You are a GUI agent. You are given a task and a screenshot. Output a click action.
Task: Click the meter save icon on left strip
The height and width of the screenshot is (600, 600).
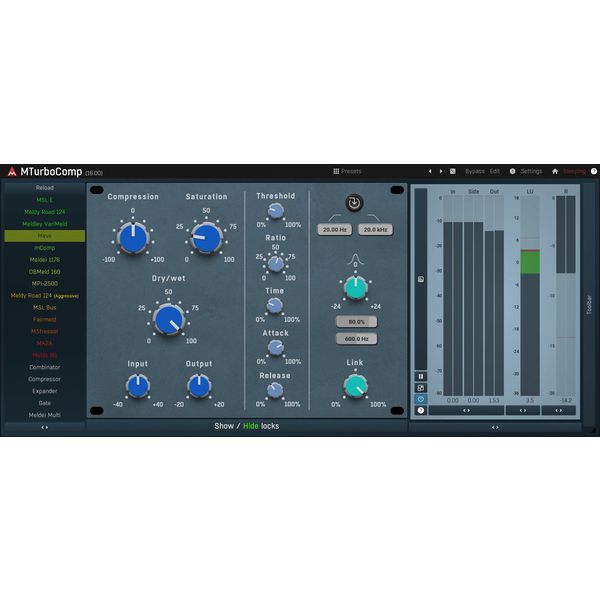421,279
